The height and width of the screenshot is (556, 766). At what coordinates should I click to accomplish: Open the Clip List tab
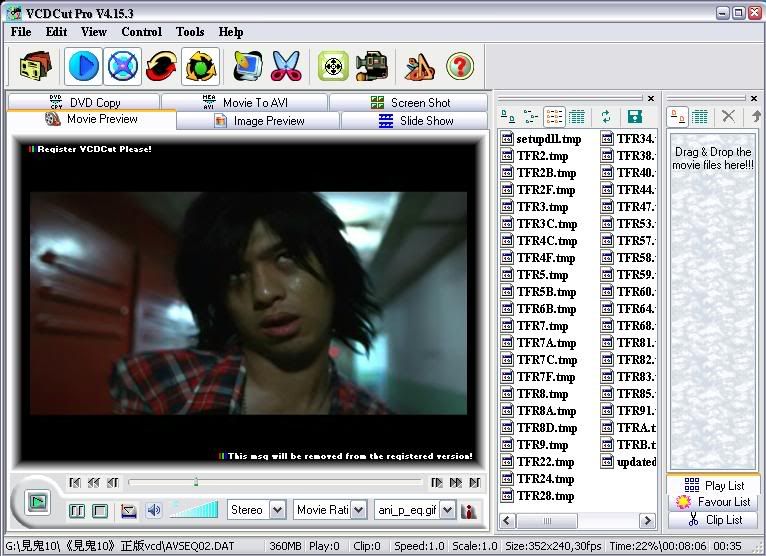coord(713,520)
